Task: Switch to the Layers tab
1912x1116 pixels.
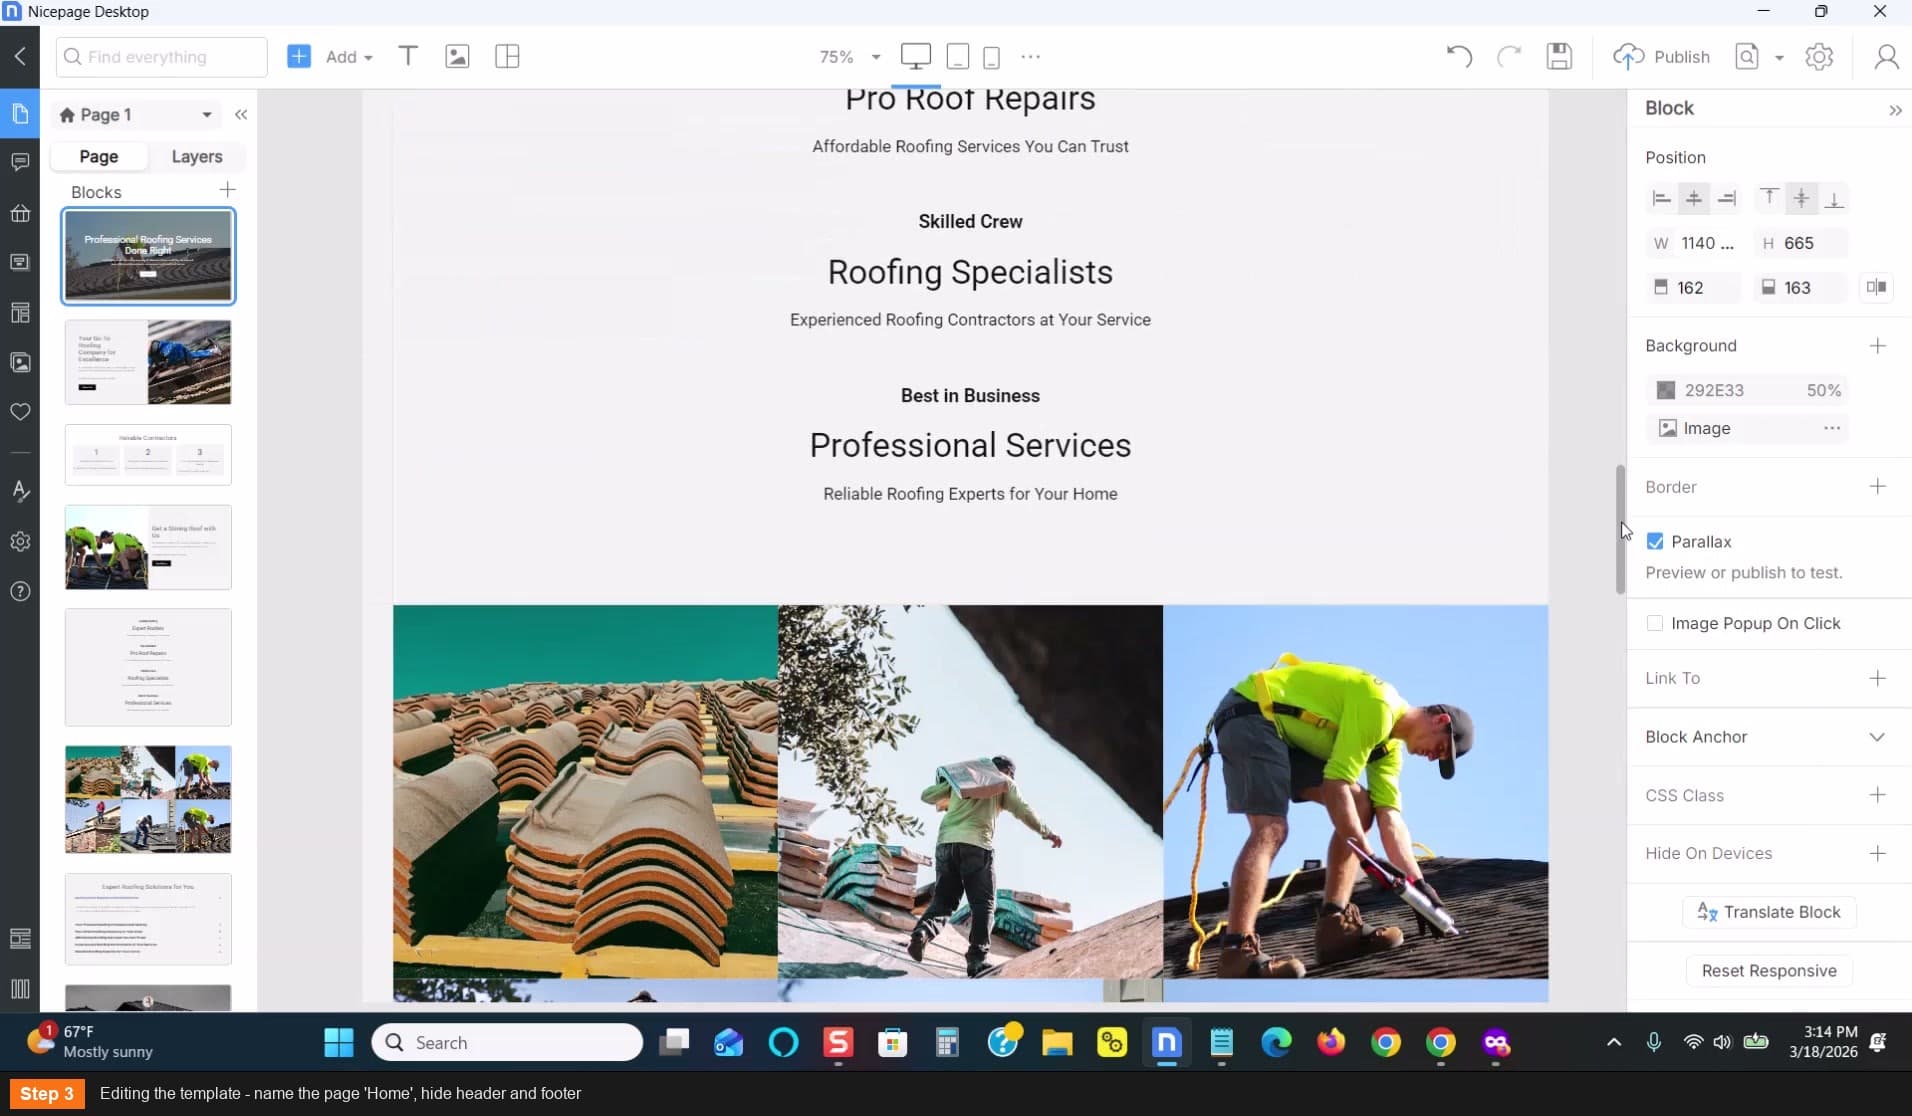Action: (197, 157)
